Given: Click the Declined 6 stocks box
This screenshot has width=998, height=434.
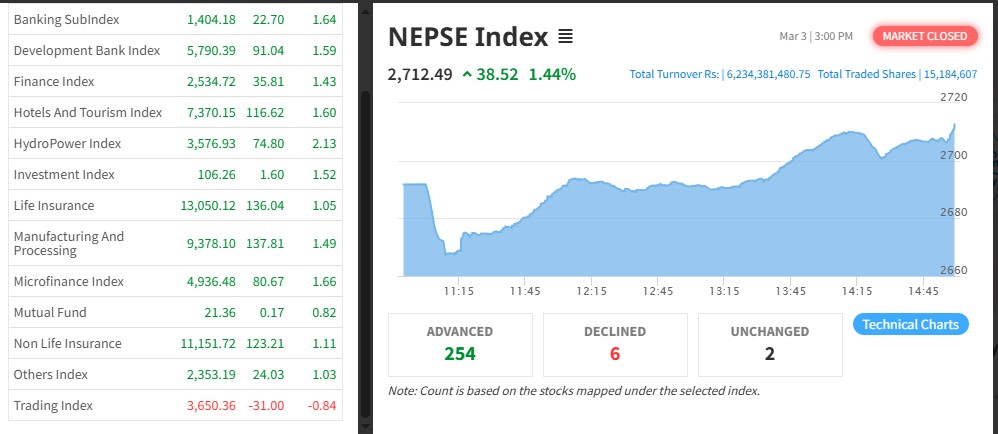Looking at the screenshot, I should pos(615,344).
